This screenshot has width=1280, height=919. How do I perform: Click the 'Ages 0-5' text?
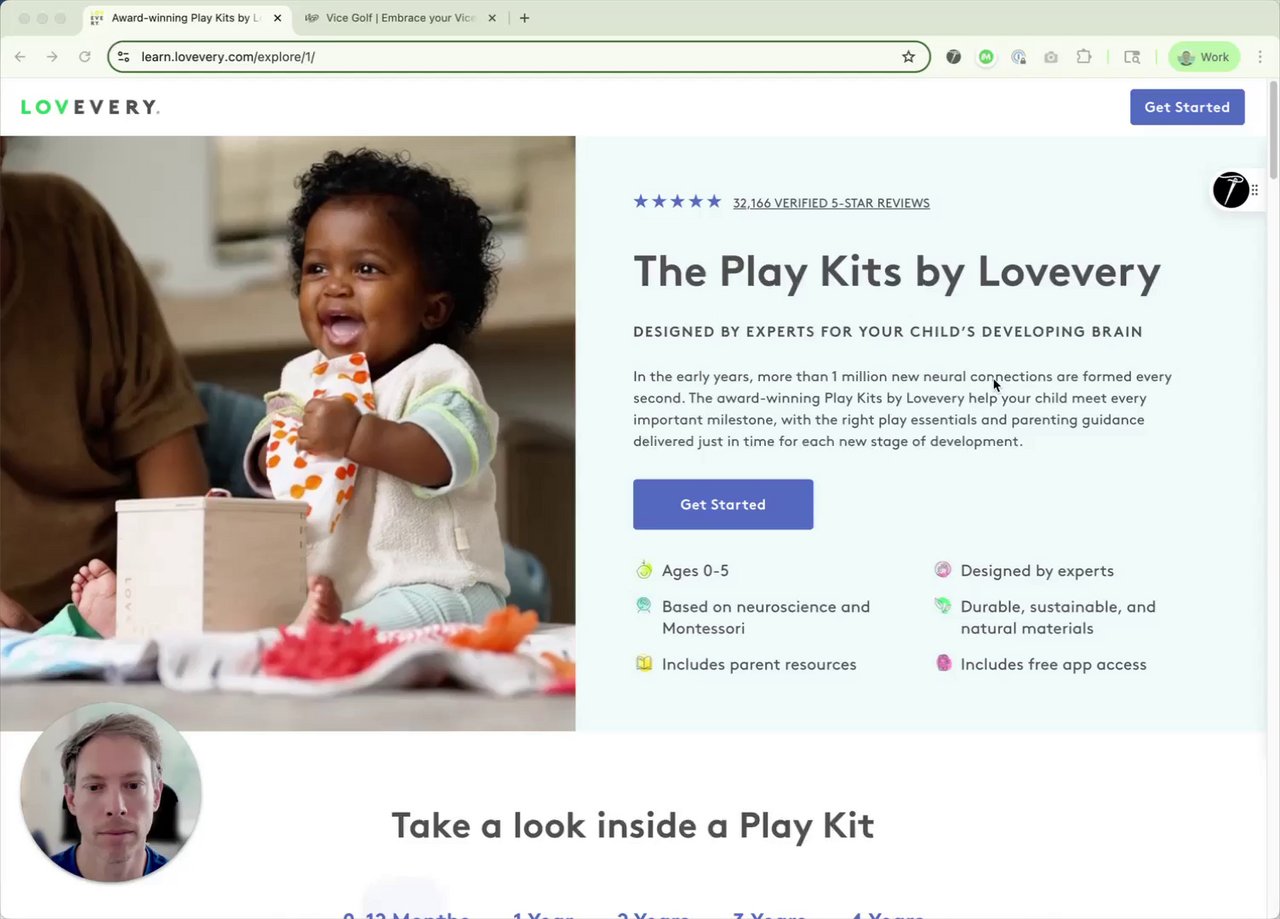[695, 571]
